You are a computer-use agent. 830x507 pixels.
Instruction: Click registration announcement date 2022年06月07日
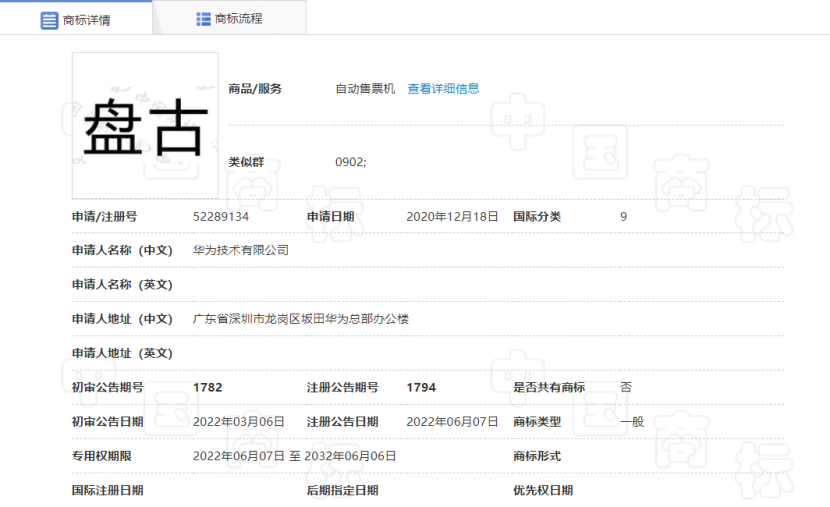click(x=452, y=422)
